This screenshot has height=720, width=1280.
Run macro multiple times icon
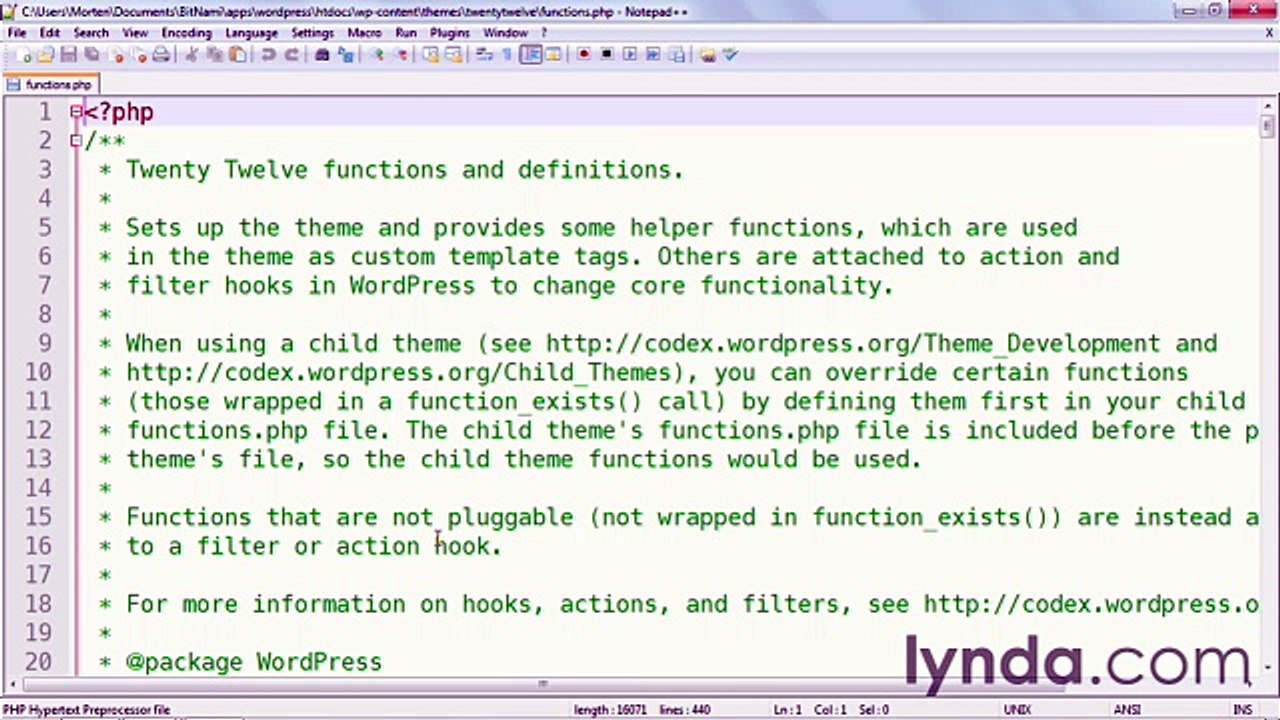[x=653, y=55]
